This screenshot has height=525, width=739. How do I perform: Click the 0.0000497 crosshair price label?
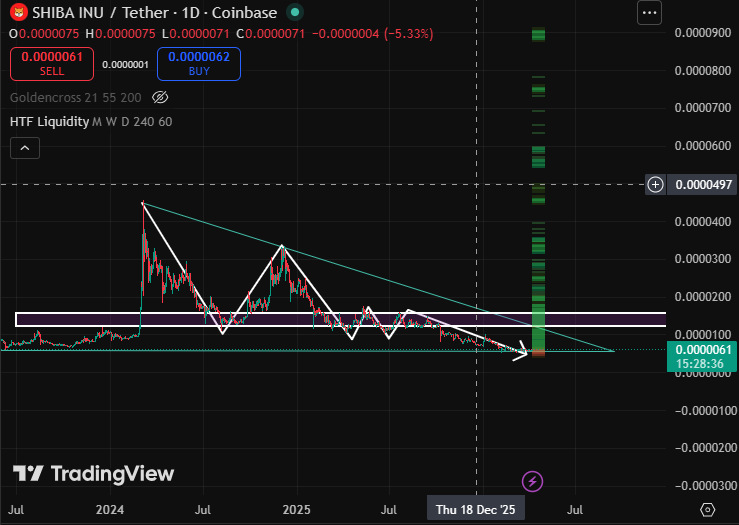703,185
